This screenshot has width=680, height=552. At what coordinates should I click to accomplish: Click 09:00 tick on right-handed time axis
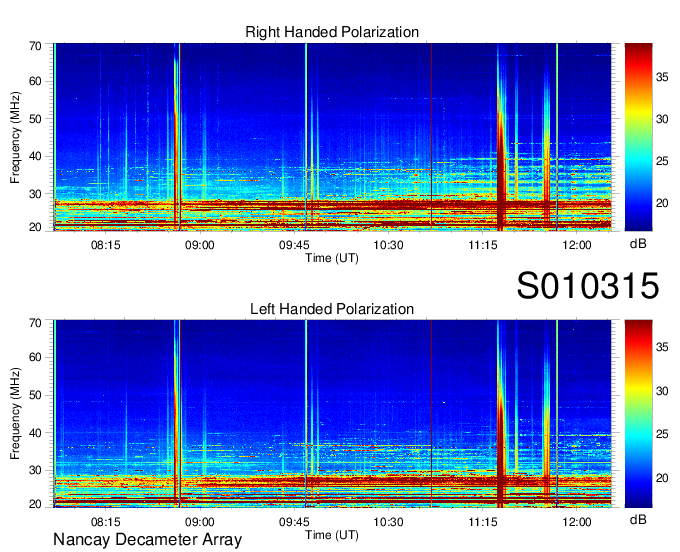(199, 245)
